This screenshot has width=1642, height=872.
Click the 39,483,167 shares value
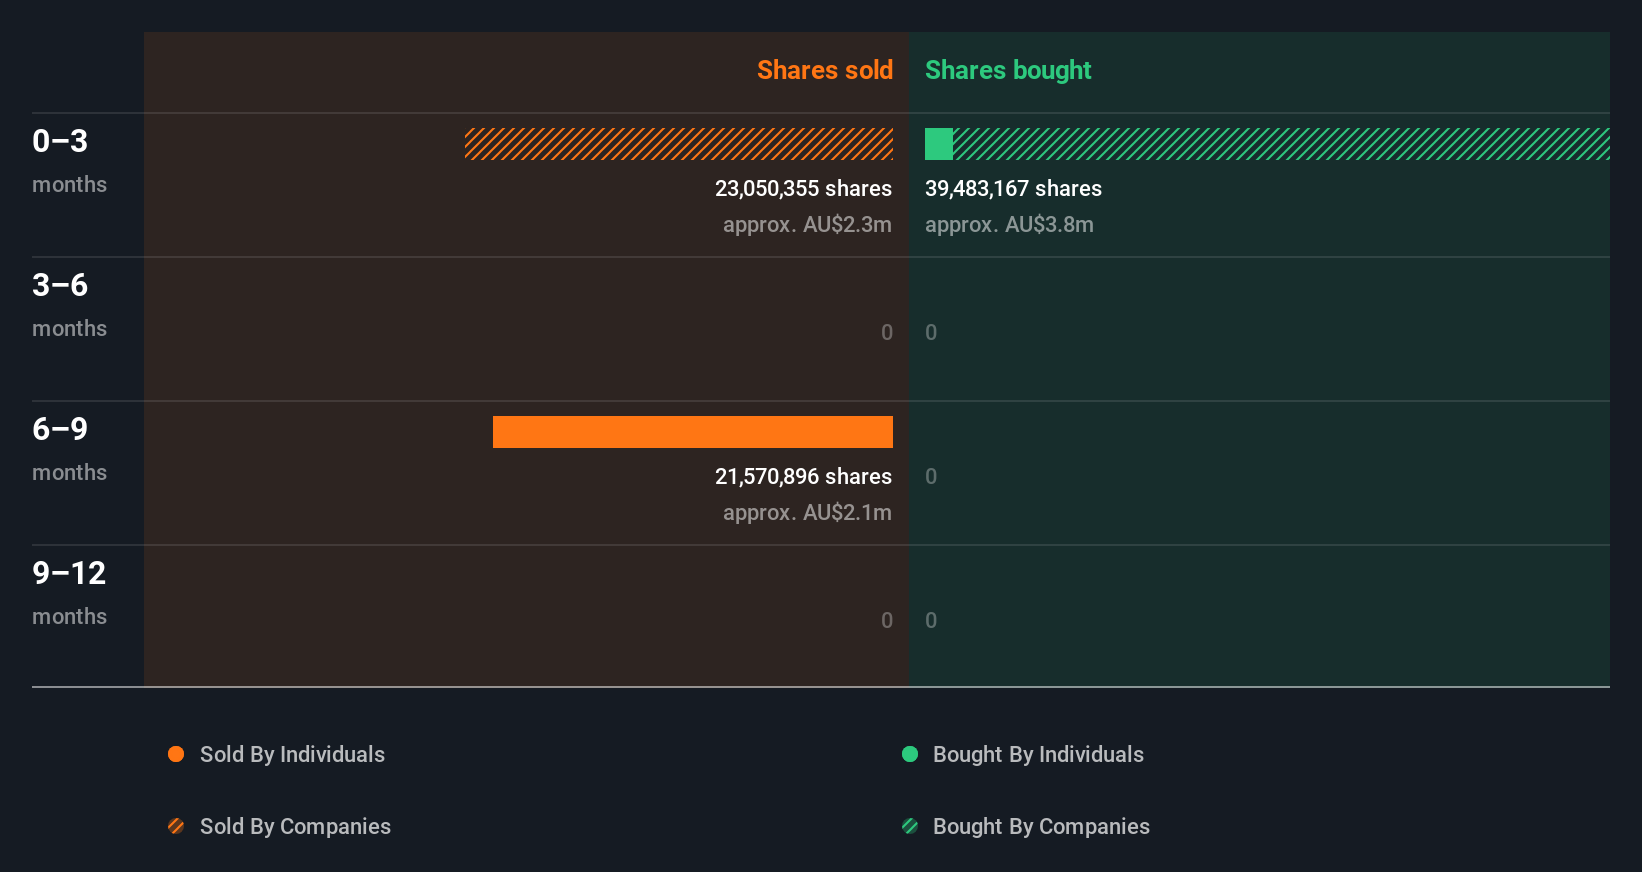click(x=1013, y=188)
